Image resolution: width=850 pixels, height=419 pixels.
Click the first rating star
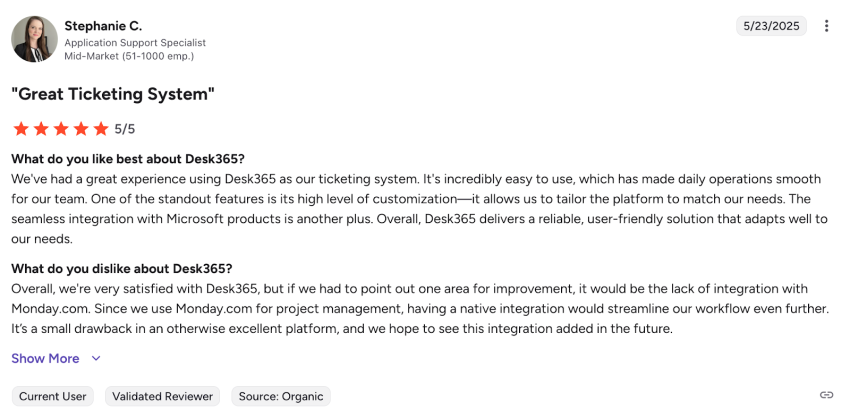(x=20, y=129)
